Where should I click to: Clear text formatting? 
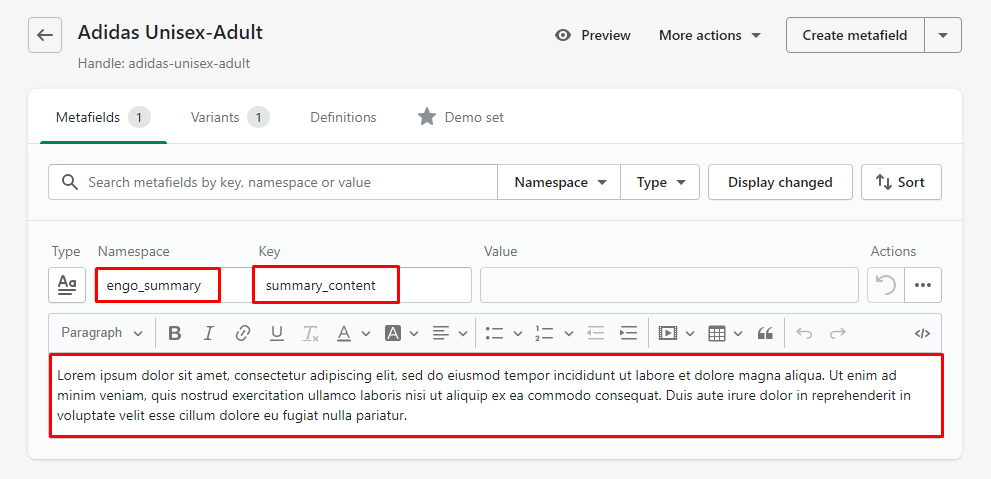click(x=310, y=333)
